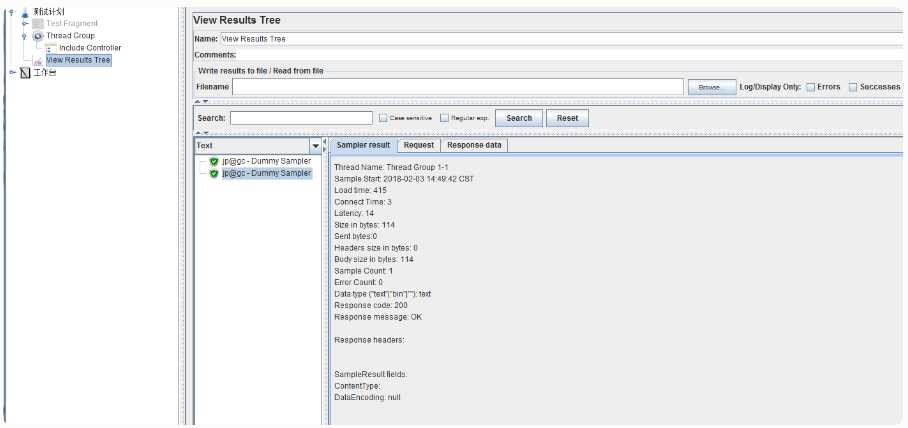The image size is (908, 428).
Task: Click the 'Headers size in bytes: 0' line
Action: click(376, 248)
